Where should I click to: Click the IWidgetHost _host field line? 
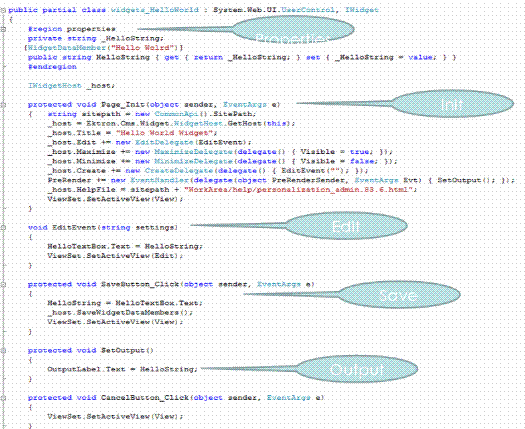coord(71,86)
